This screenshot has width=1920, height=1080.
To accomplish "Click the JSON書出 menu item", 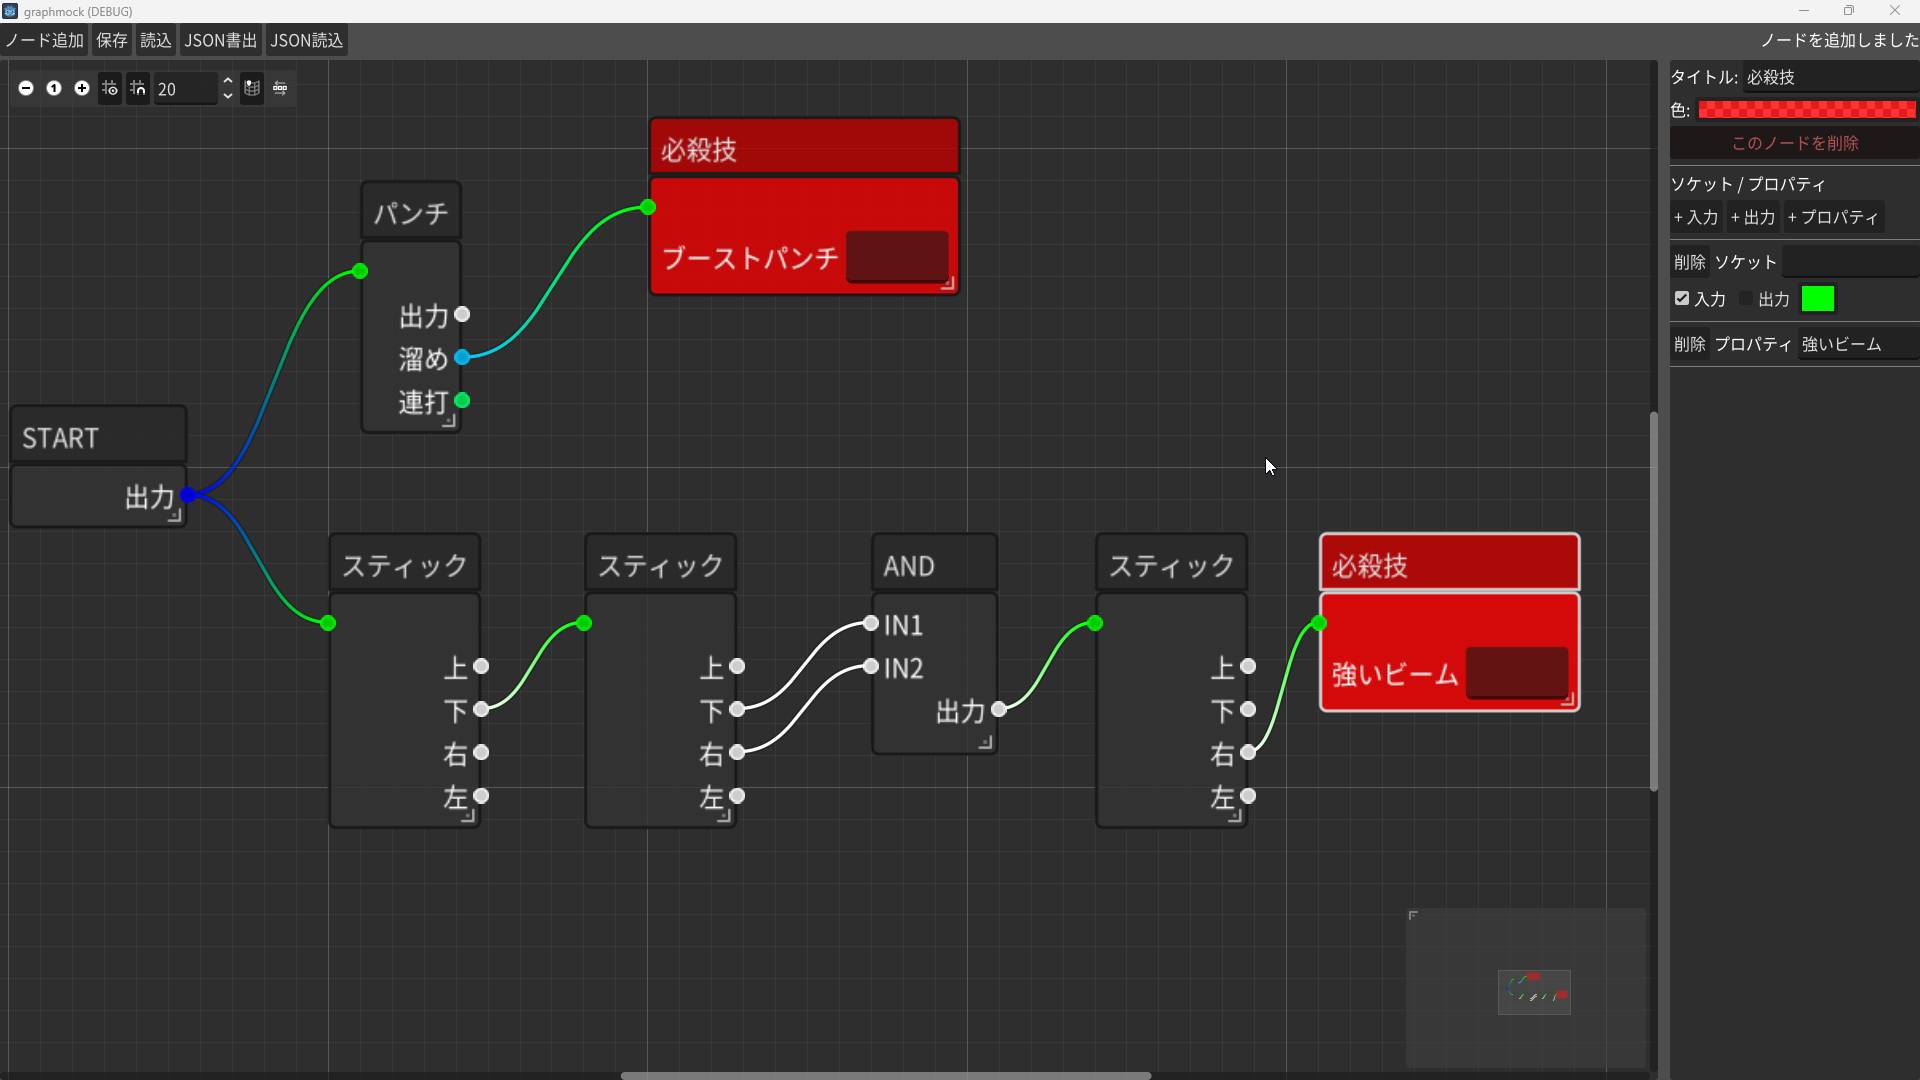I will (x=221, y=40).
